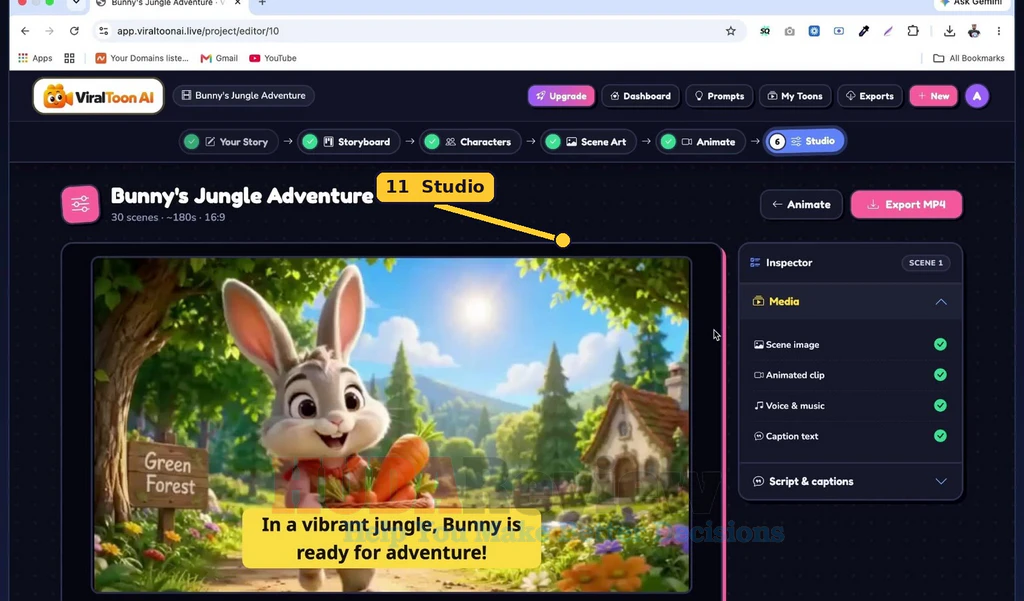Open the Apps bookmark
Viewport: 1024px width, 601px height.
pyautogui.click(x=35, y=58)
